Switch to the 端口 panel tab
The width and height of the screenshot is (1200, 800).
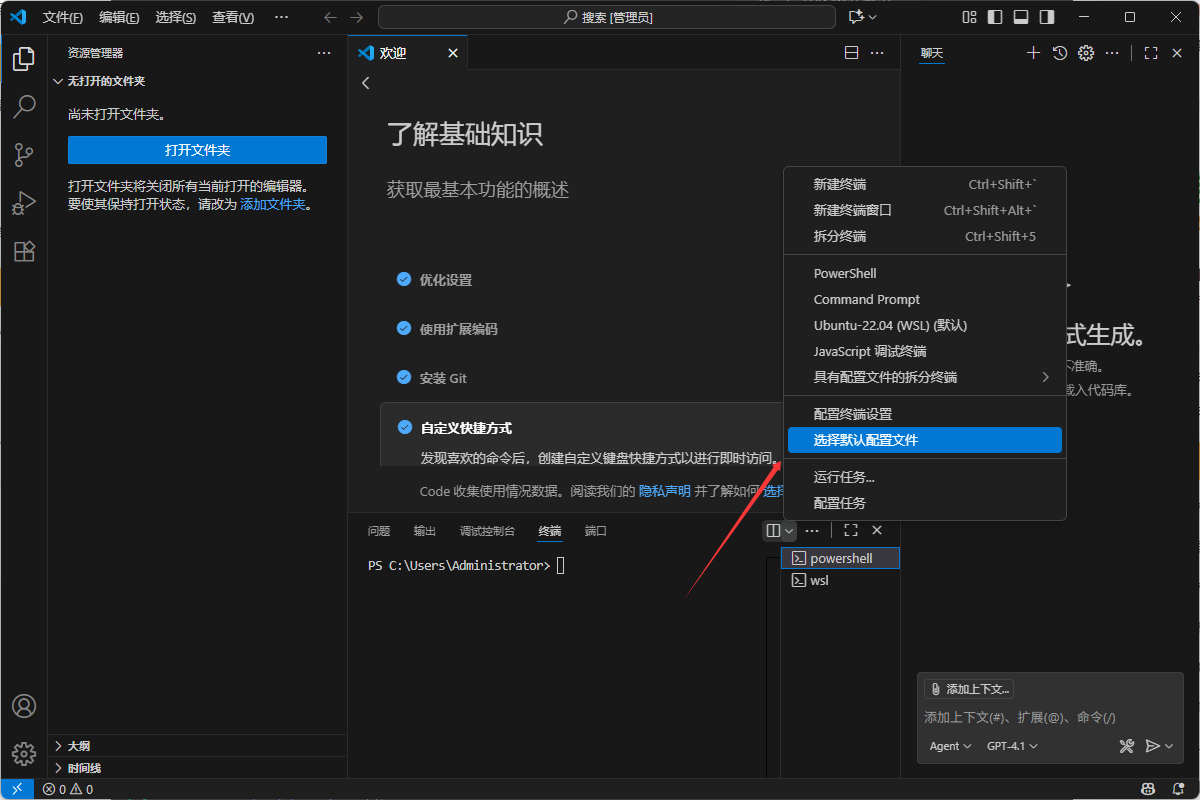(x=595, y=531)
